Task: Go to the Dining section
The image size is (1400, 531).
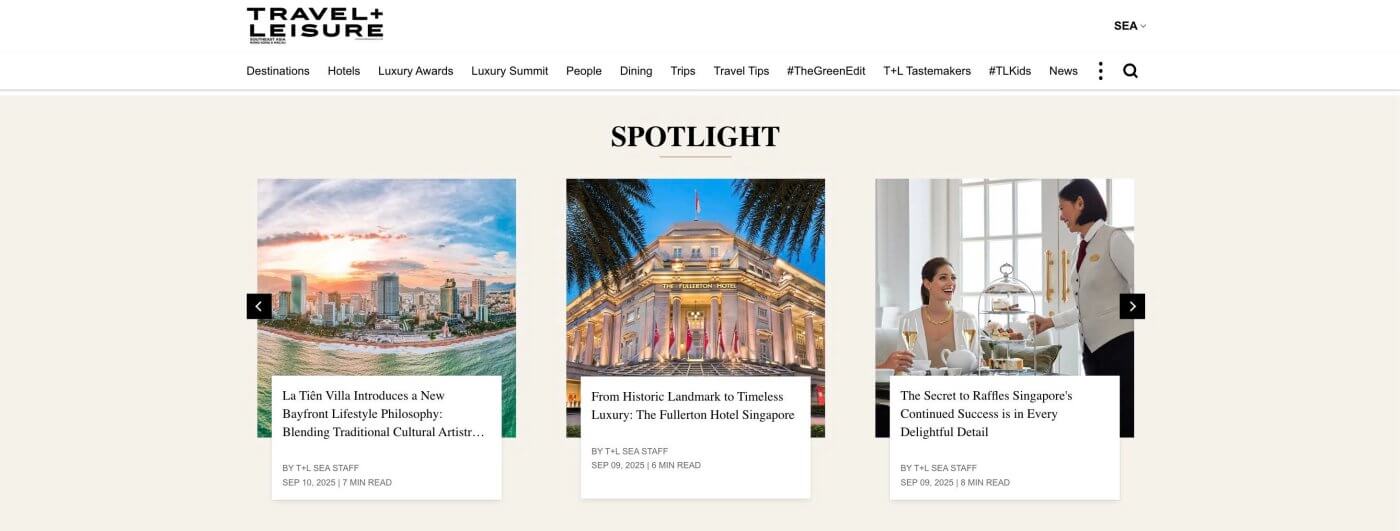Action: click(636, 71)
